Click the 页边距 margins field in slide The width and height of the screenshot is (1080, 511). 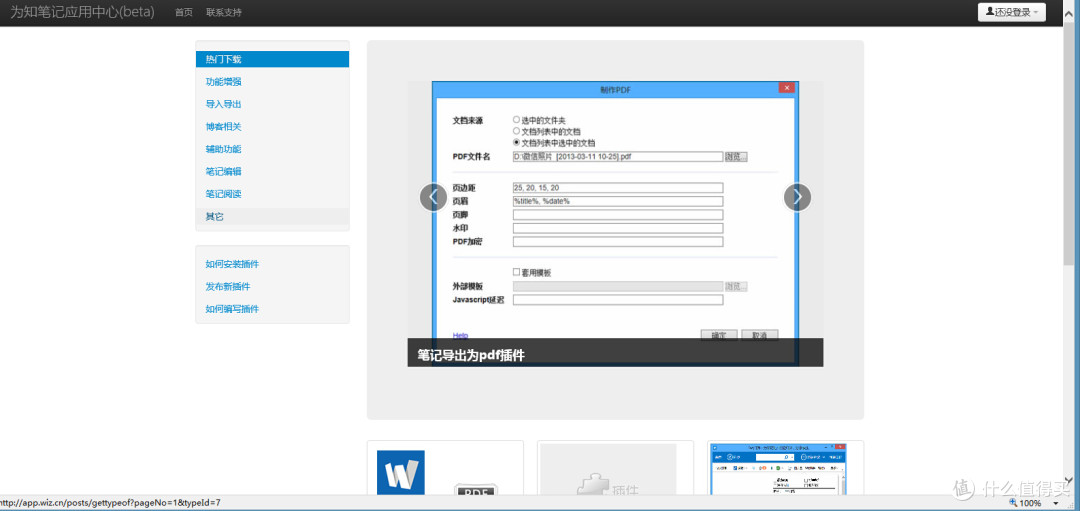tap(618, 188)
